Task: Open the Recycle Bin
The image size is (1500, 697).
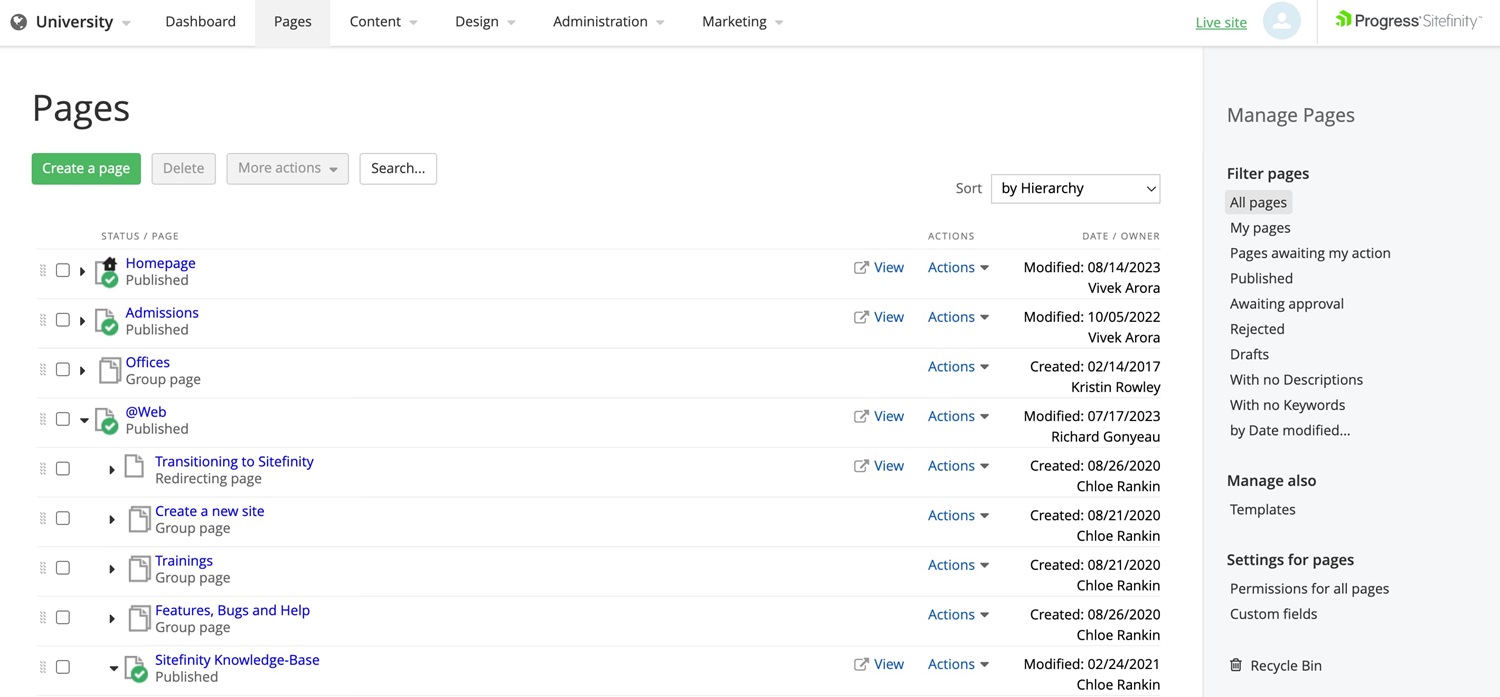Action: pos(1285,665)
